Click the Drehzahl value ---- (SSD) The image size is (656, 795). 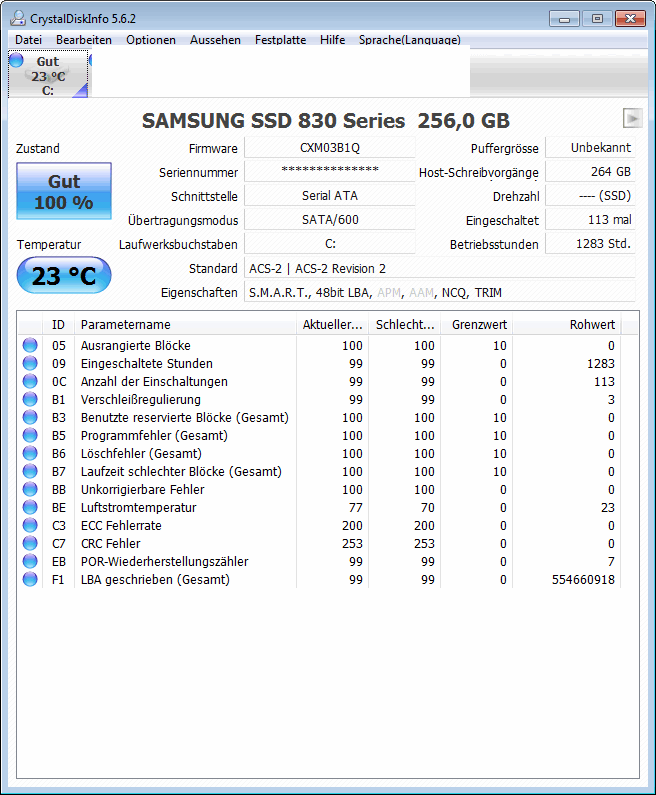[x=590, y=196]
